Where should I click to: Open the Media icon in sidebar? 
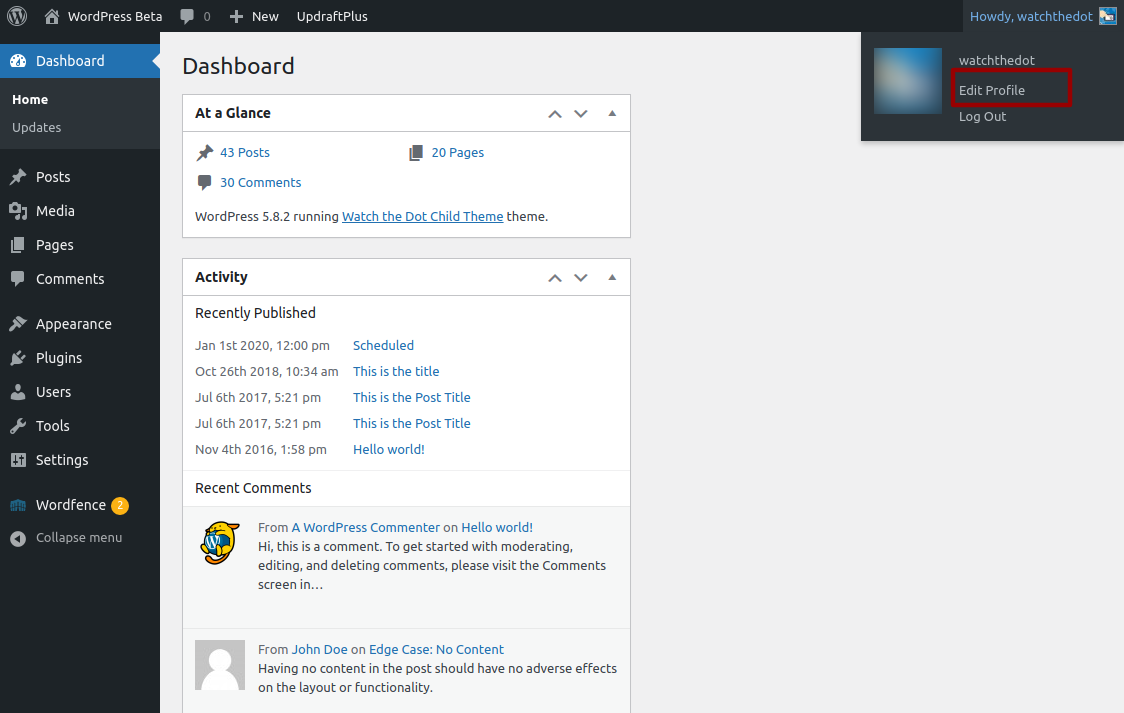[x=18, y=211]
